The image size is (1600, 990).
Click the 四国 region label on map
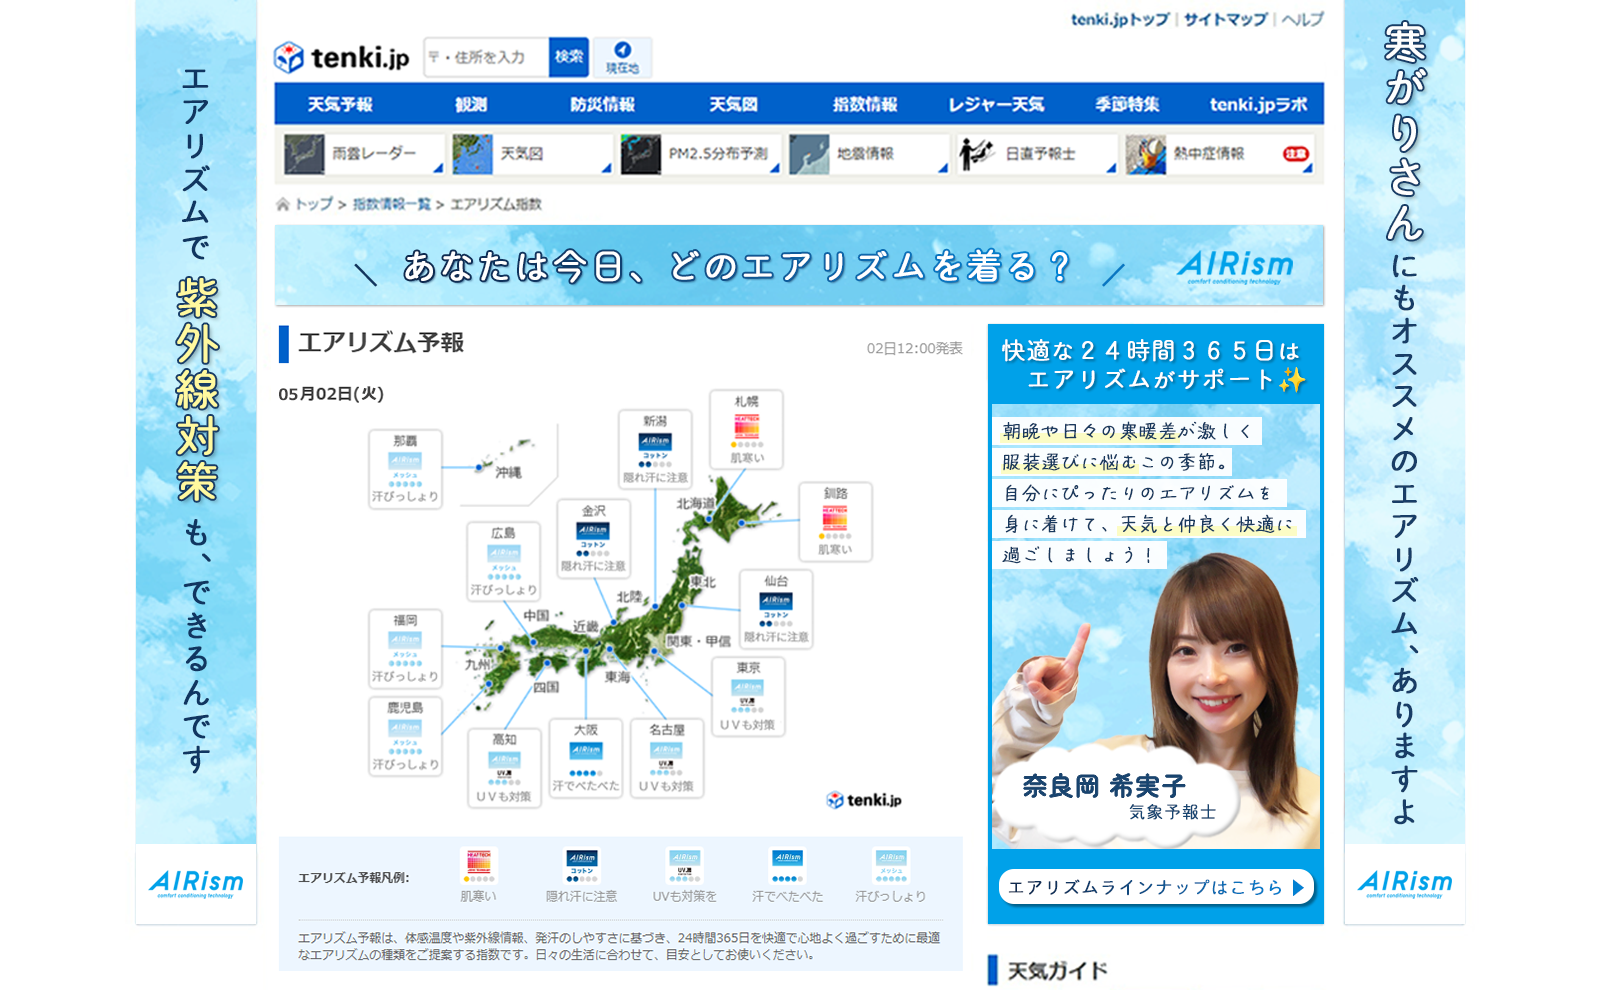coord(546,687)
